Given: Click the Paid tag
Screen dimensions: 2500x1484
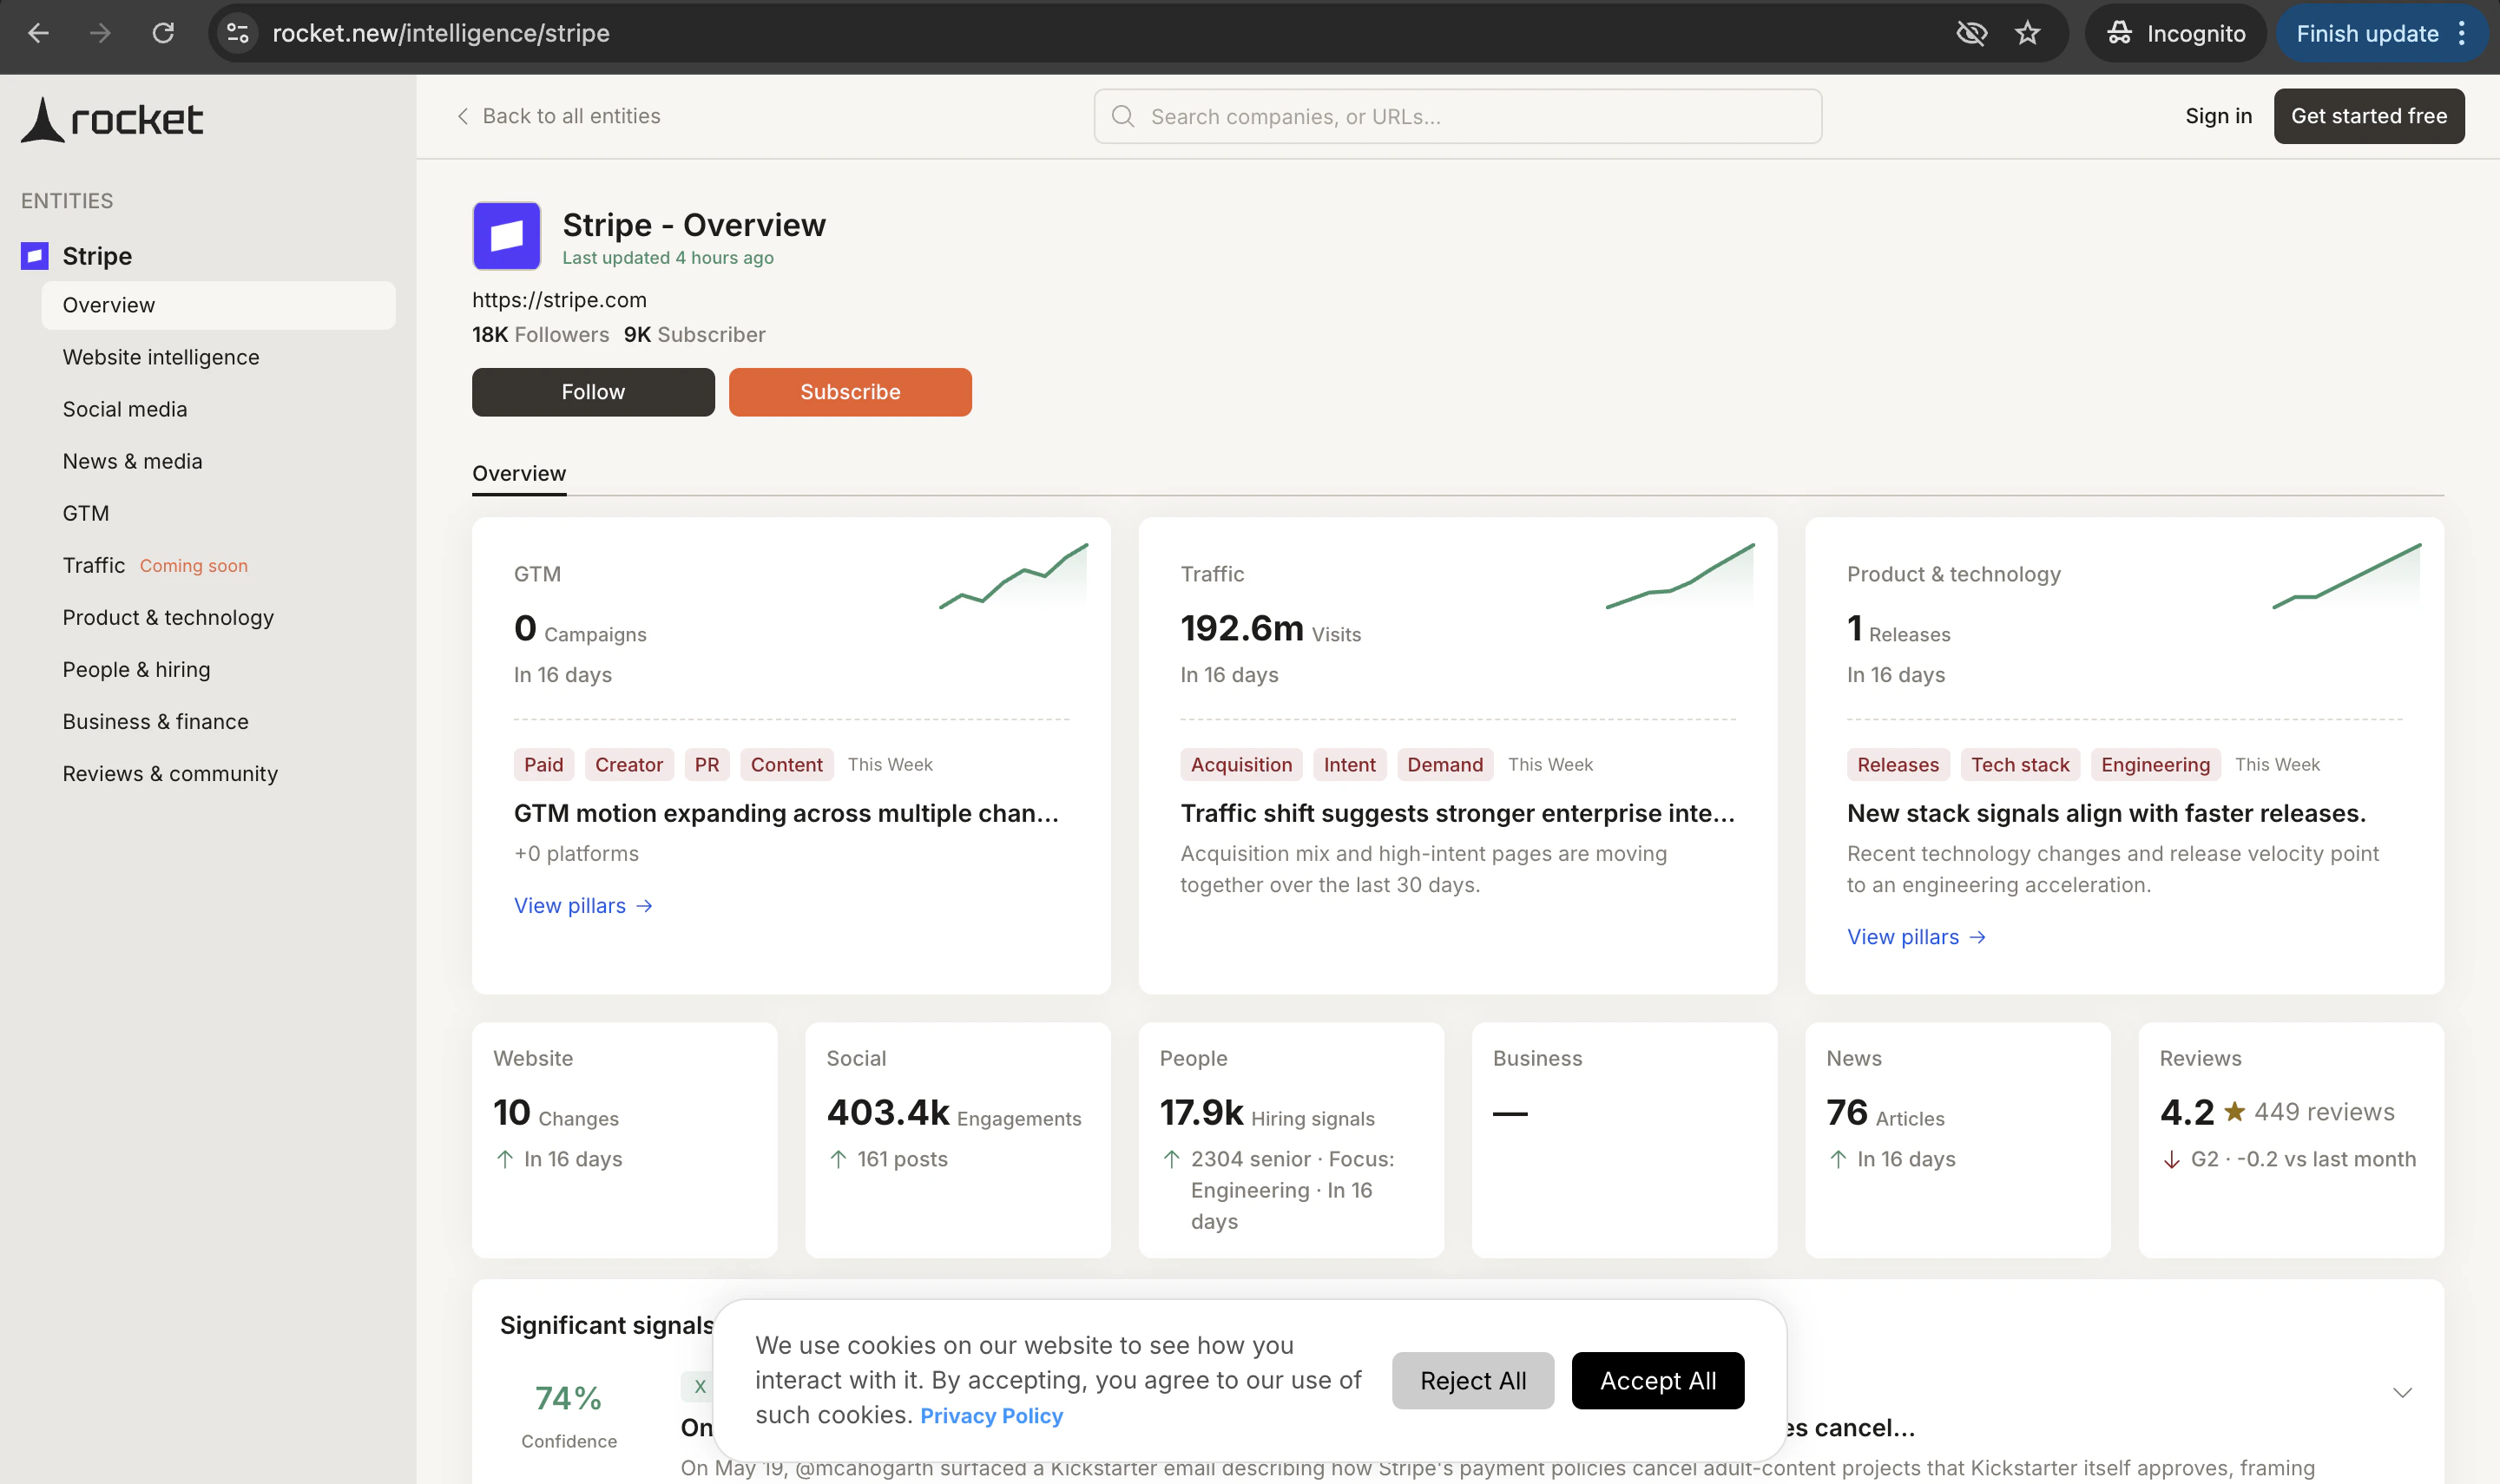Looking at the screenshot, I should (x=544, y=764).
